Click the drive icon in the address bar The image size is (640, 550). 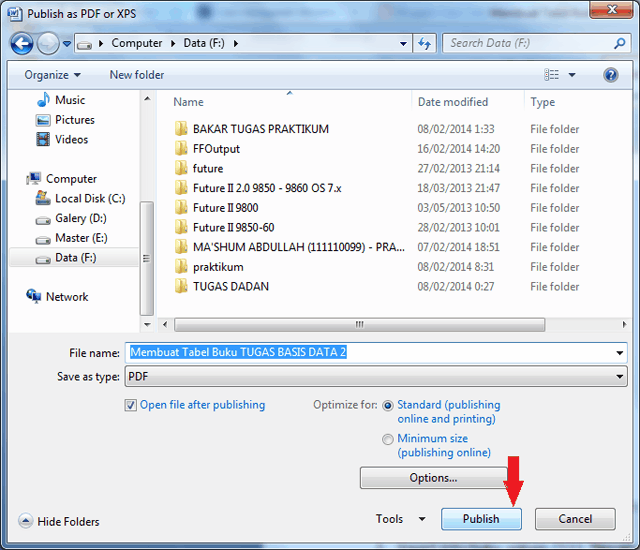(x=84, y=44)
